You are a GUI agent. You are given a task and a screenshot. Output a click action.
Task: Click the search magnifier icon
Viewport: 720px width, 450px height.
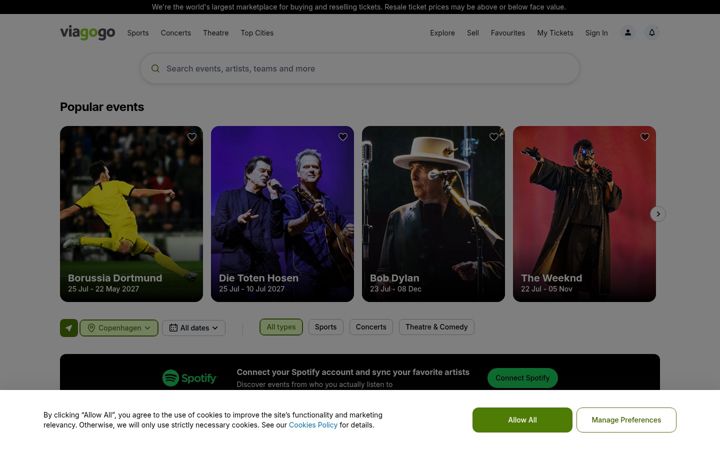[155, 68]
